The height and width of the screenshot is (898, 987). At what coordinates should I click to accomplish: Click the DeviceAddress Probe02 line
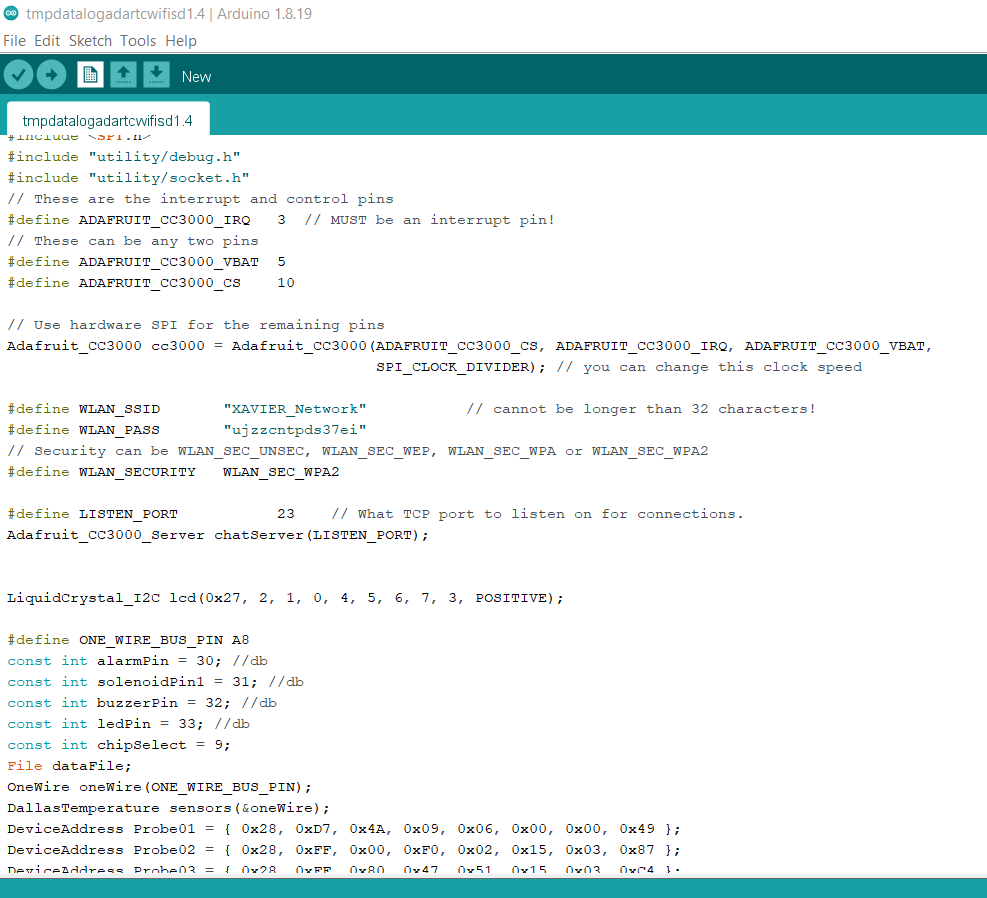344,850
